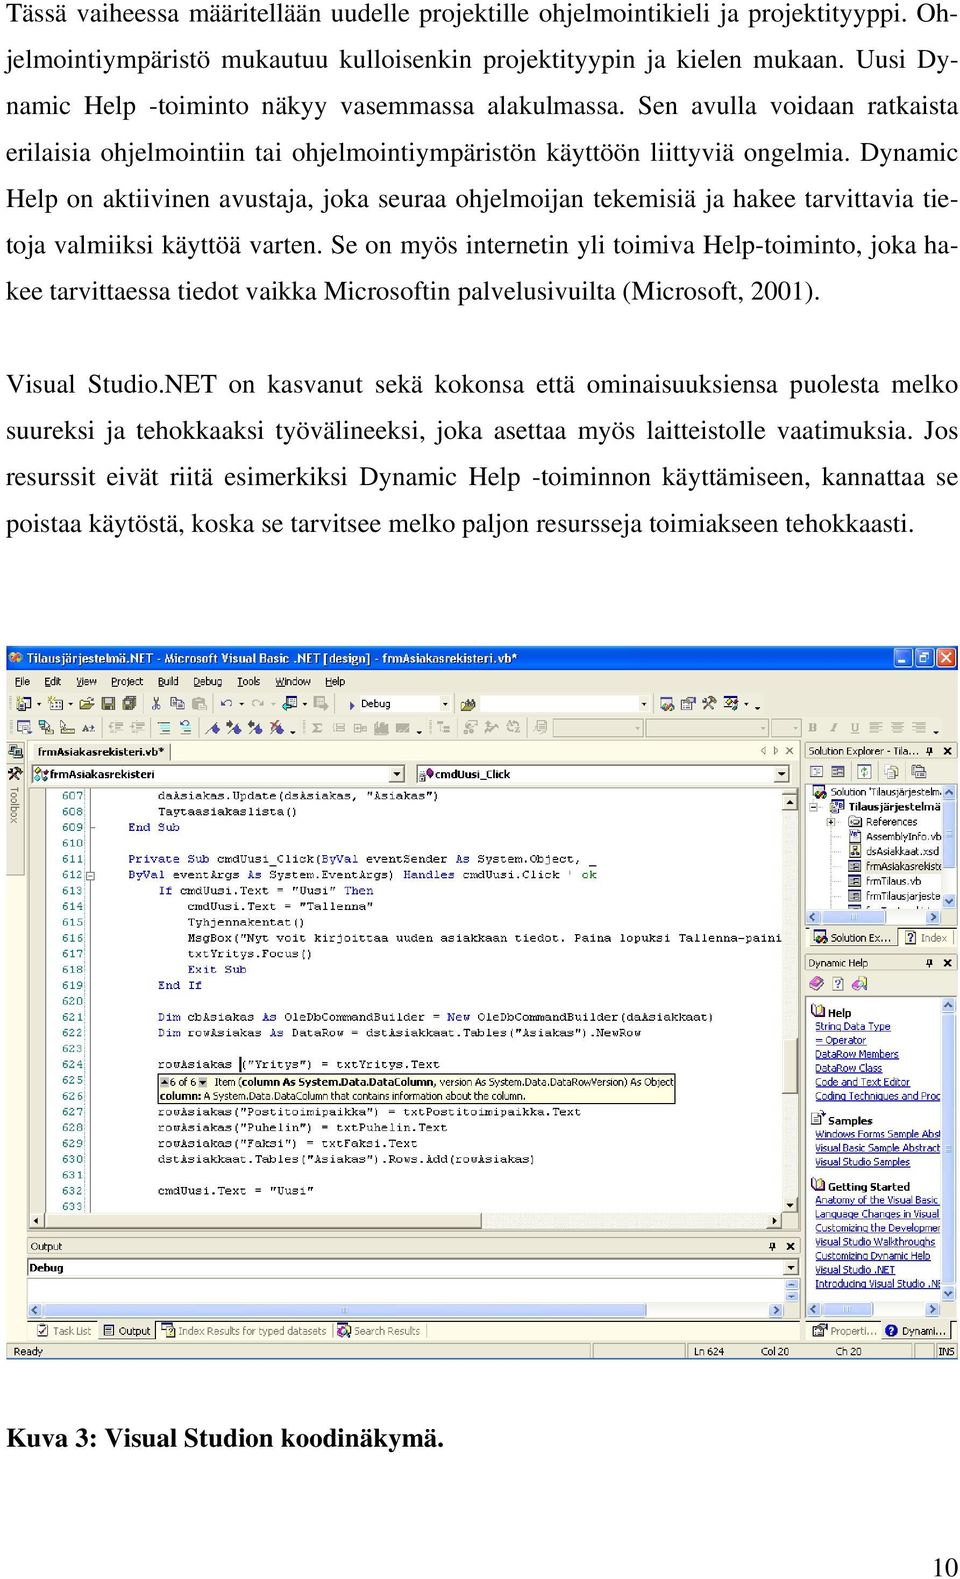Toggle the Bold formatting button
Viewport: 960px width, 1579px height.
click(812, 728)
